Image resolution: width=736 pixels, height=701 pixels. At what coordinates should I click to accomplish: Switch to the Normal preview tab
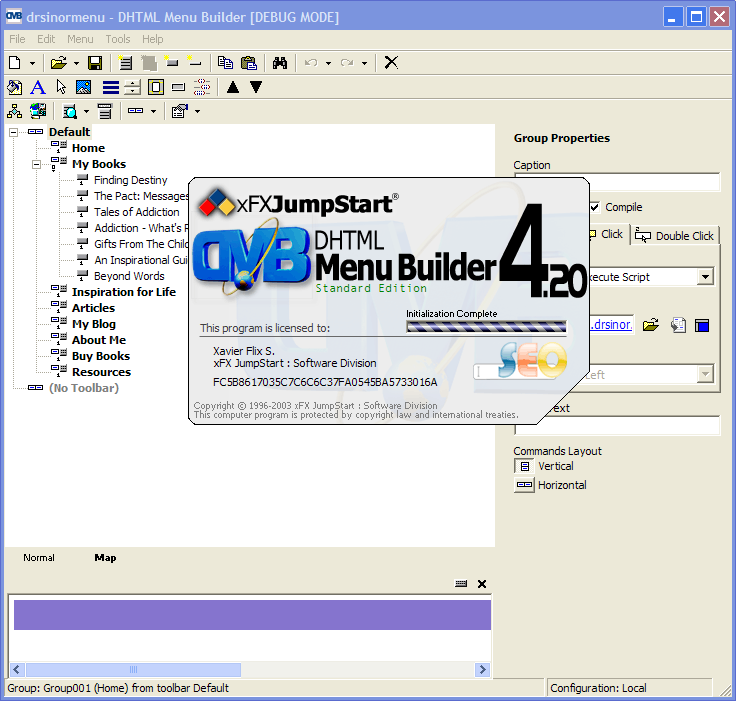tap(39, 558)
